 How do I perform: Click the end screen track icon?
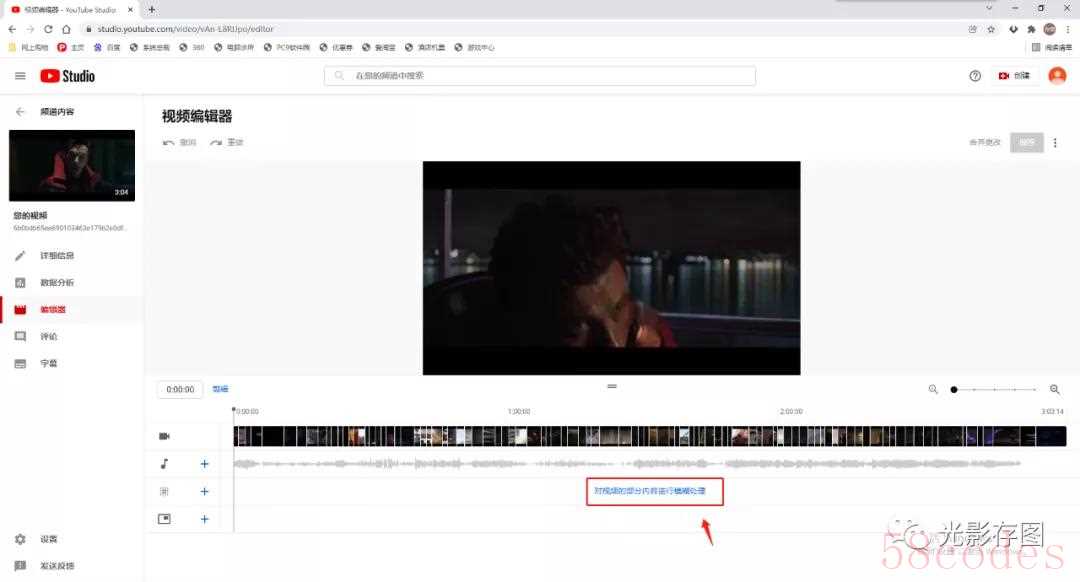(164, 519)
